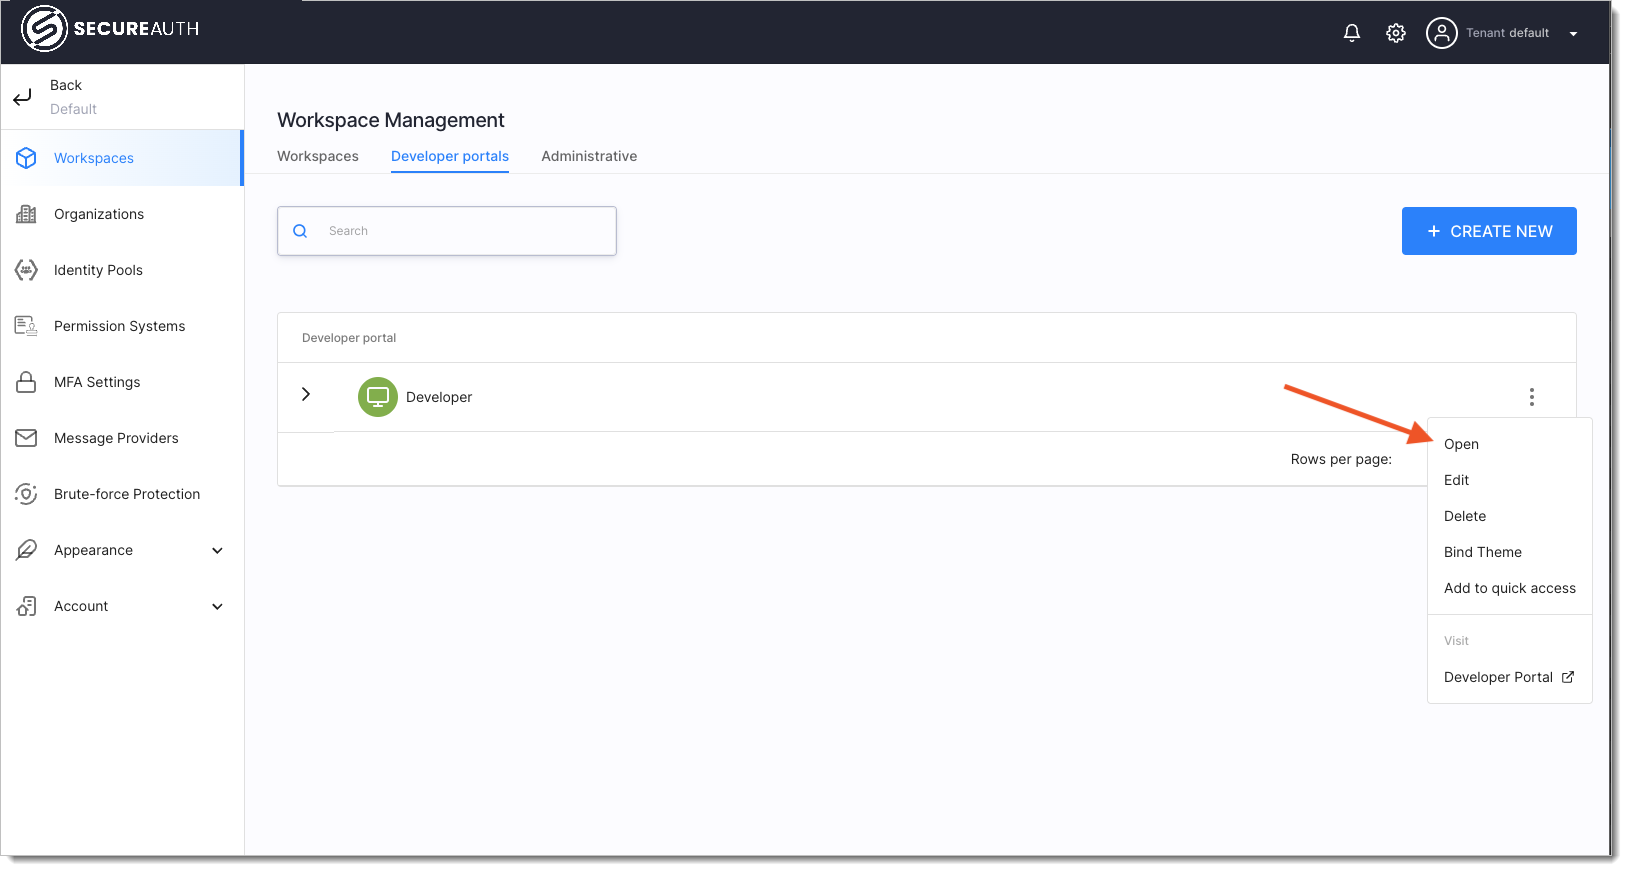The height and width of the screenshot is (871, 1627).
Task: Click the Back Default navigation item
Action: [122, 97]
